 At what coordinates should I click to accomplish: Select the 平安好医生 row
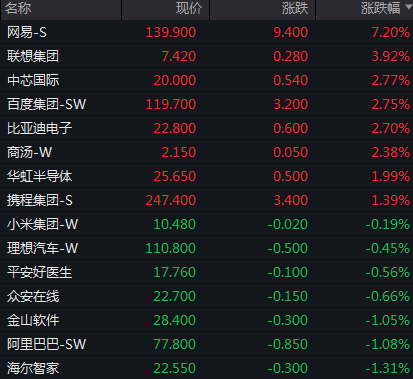pyautogui.click(x=206, y=272)
